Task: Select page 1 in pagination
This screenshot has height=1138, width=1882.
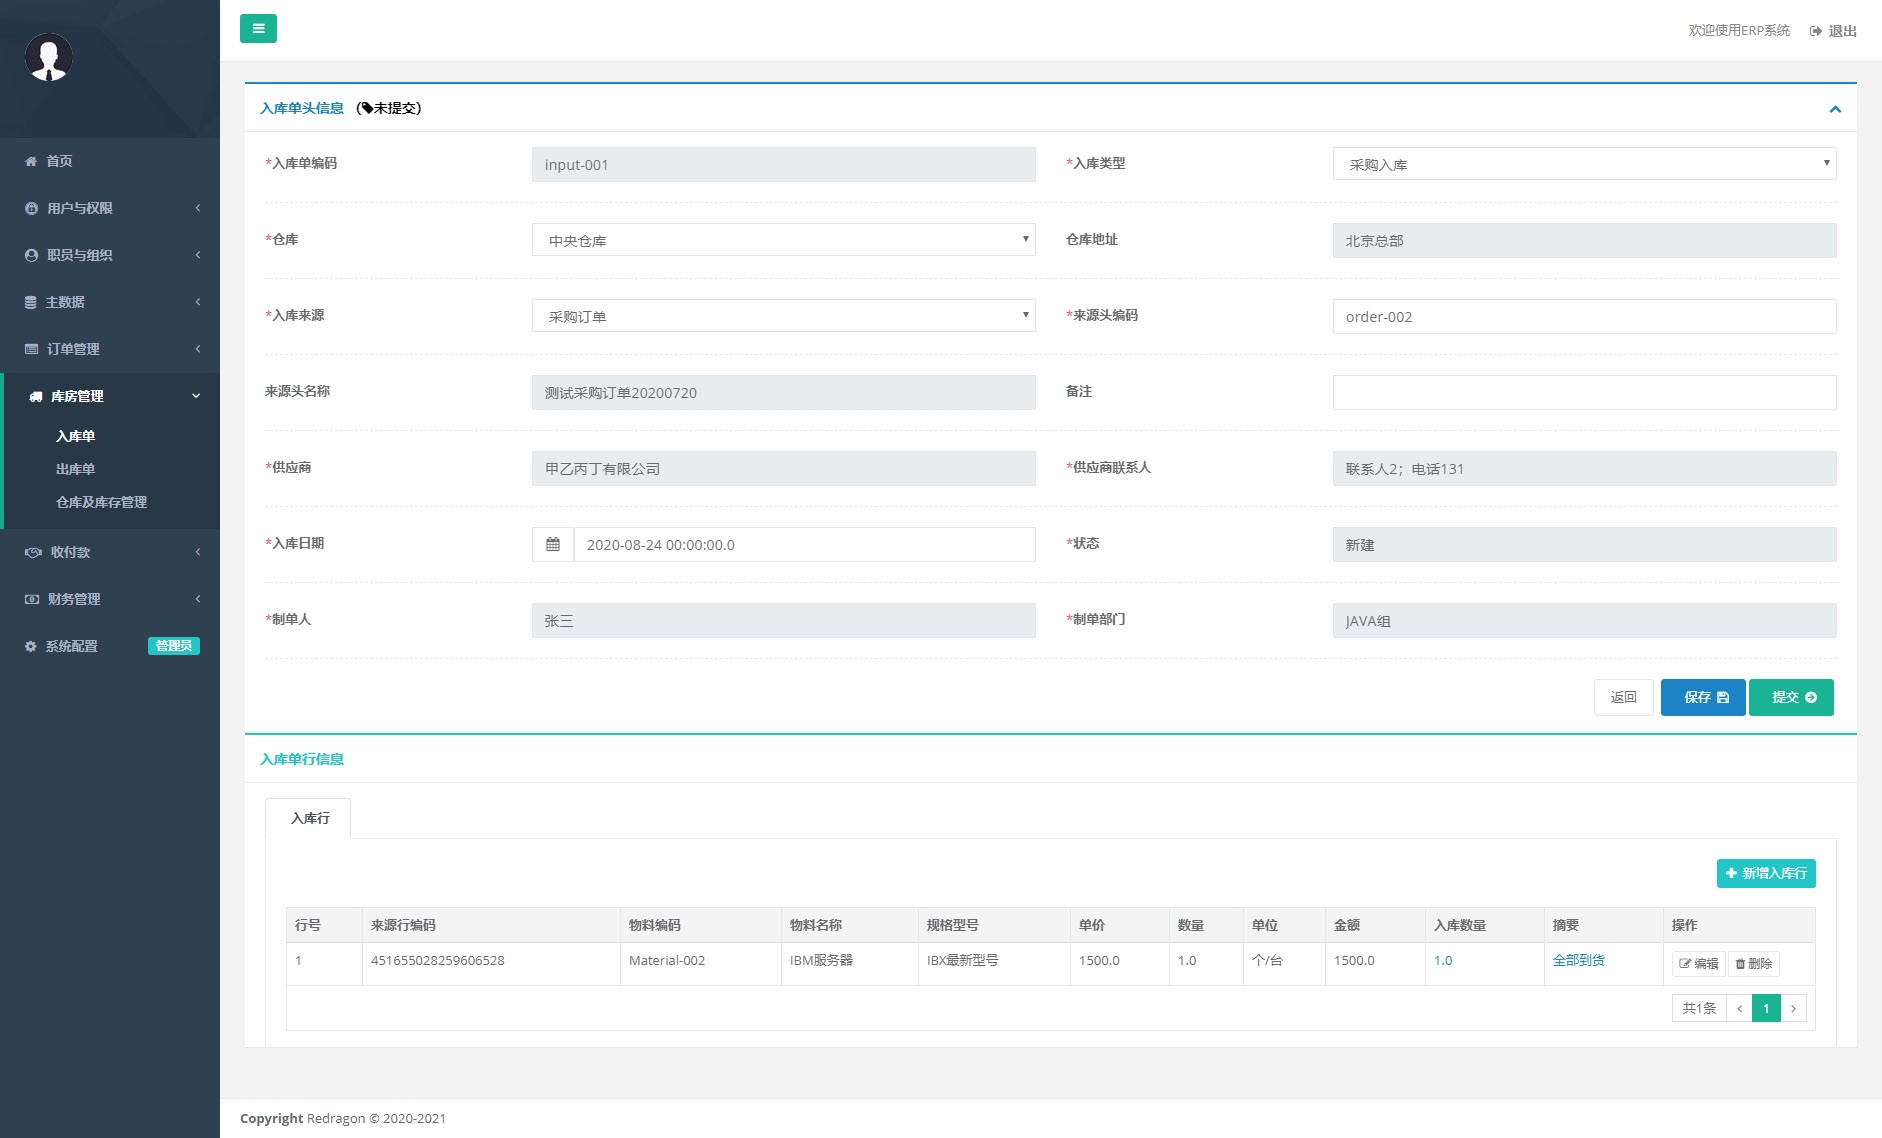Action: point(1766,1008)
